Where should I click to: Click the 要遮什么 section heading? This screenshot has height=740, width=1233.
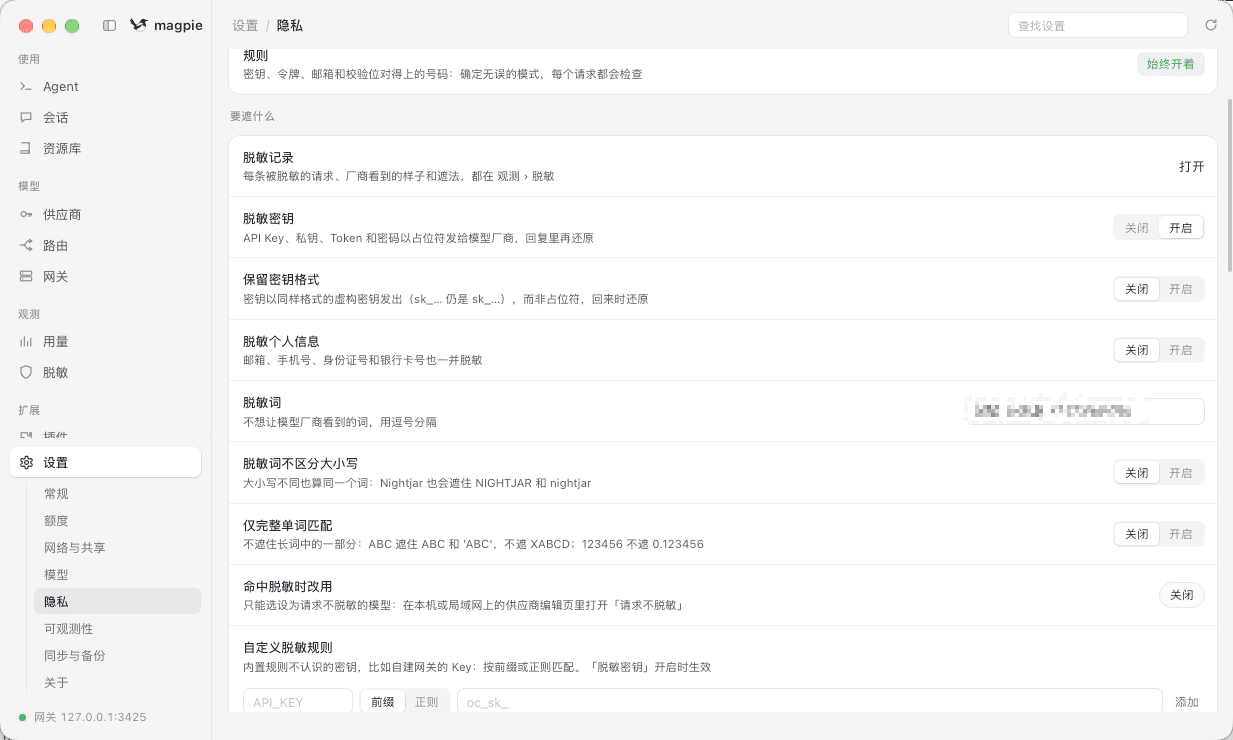[252, 116]
